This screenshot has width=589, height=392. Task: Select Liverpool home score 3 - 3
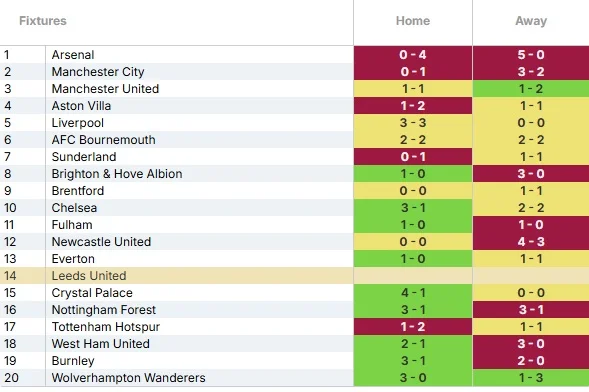click(413, 122)
